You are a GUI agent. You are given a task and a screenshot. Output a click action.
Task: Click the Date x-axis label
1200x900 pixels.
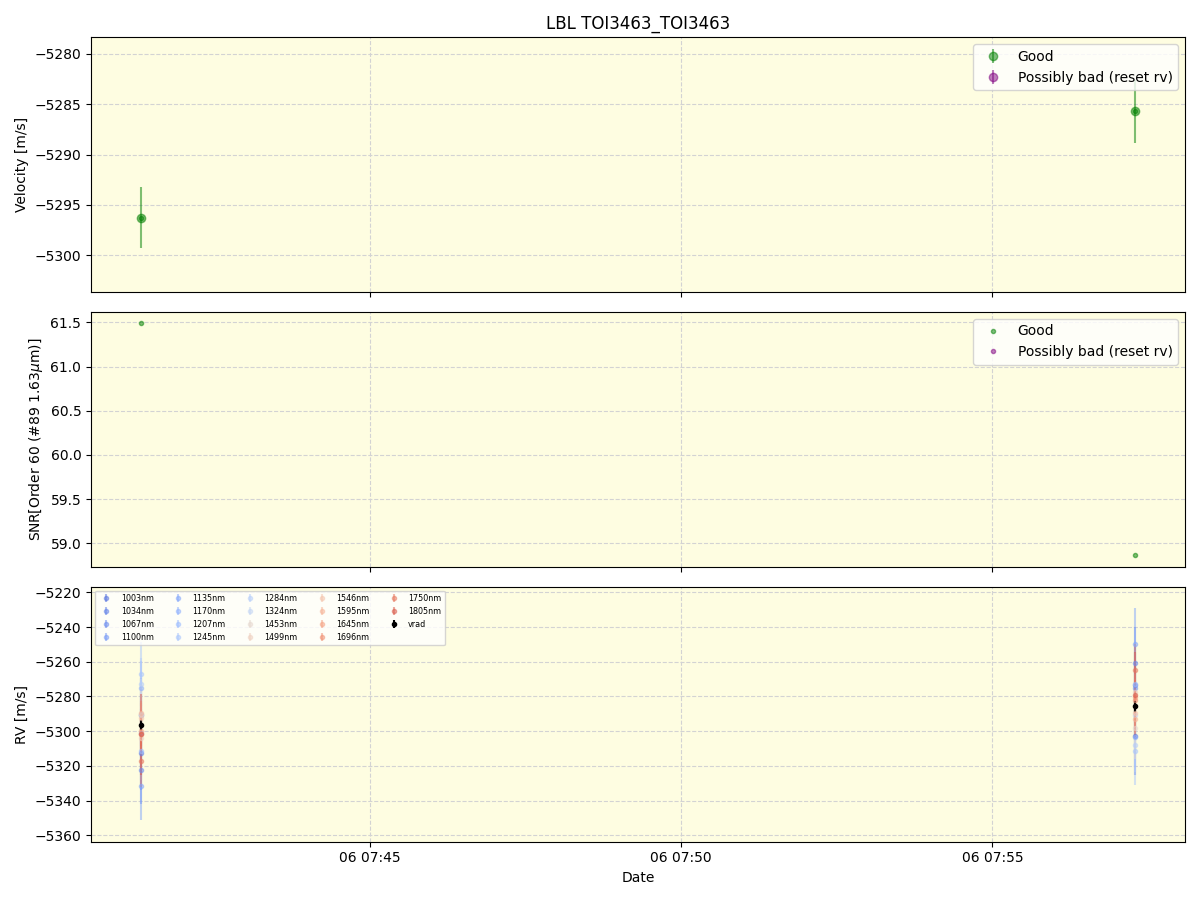tap(638, 877)
